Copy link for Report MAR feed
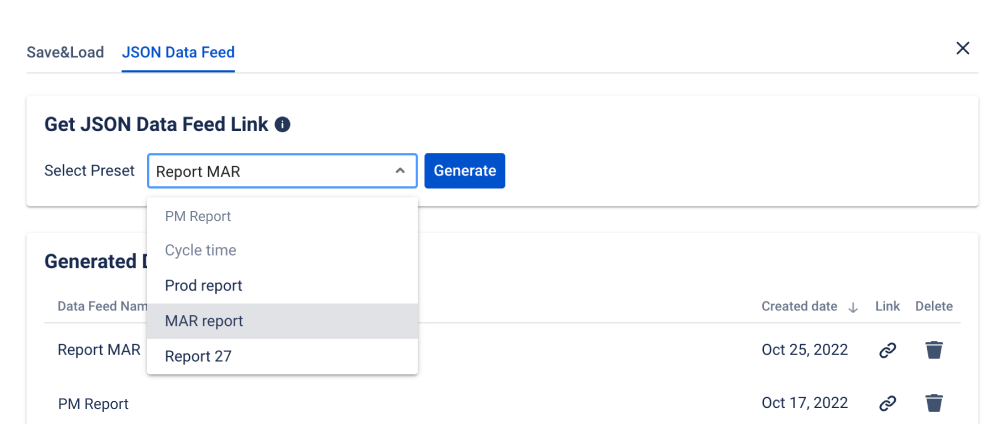 pos(887,350)
